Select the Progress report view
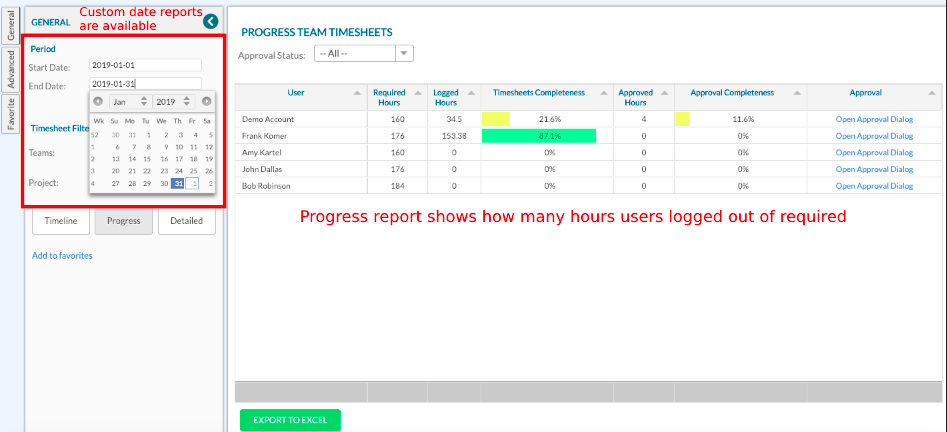This screenshot has height=432, width=947. 123,221
